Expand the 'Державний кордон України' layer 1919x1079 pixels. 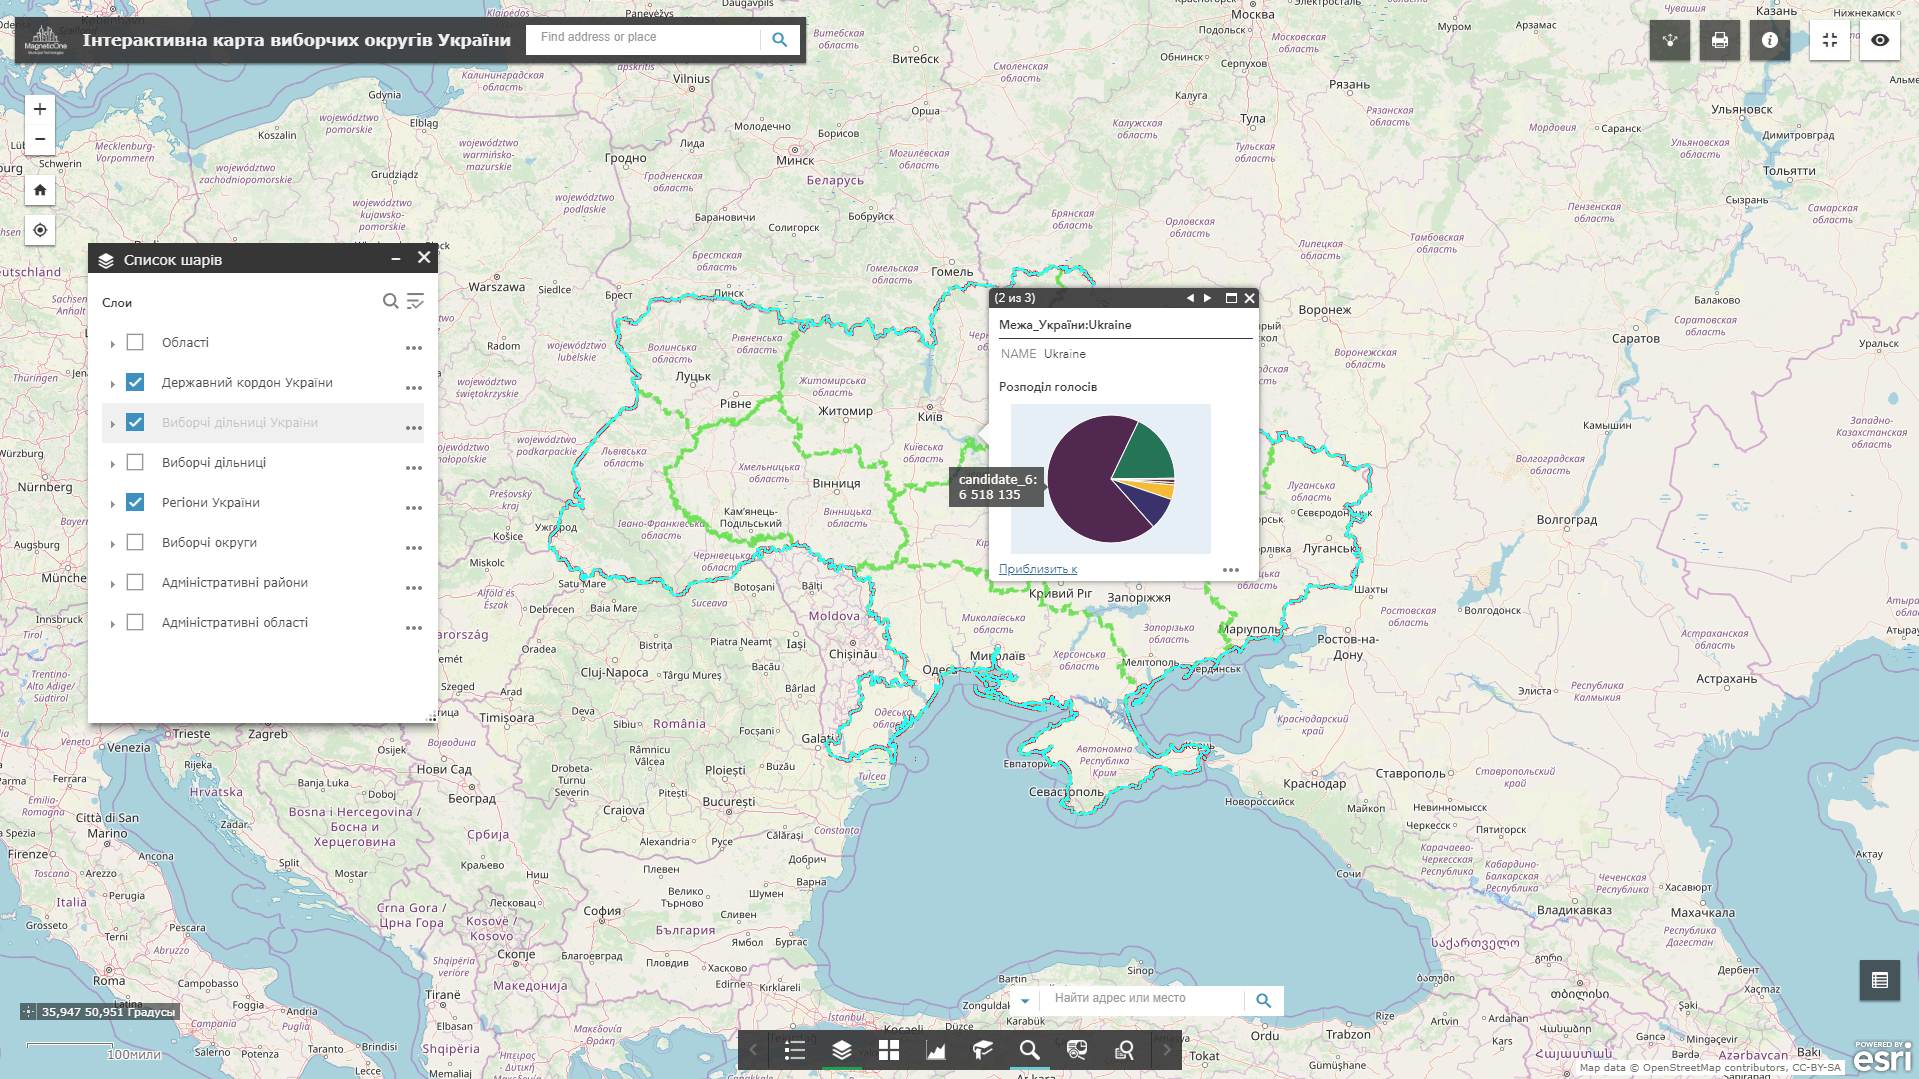click(x=112, y=383)
